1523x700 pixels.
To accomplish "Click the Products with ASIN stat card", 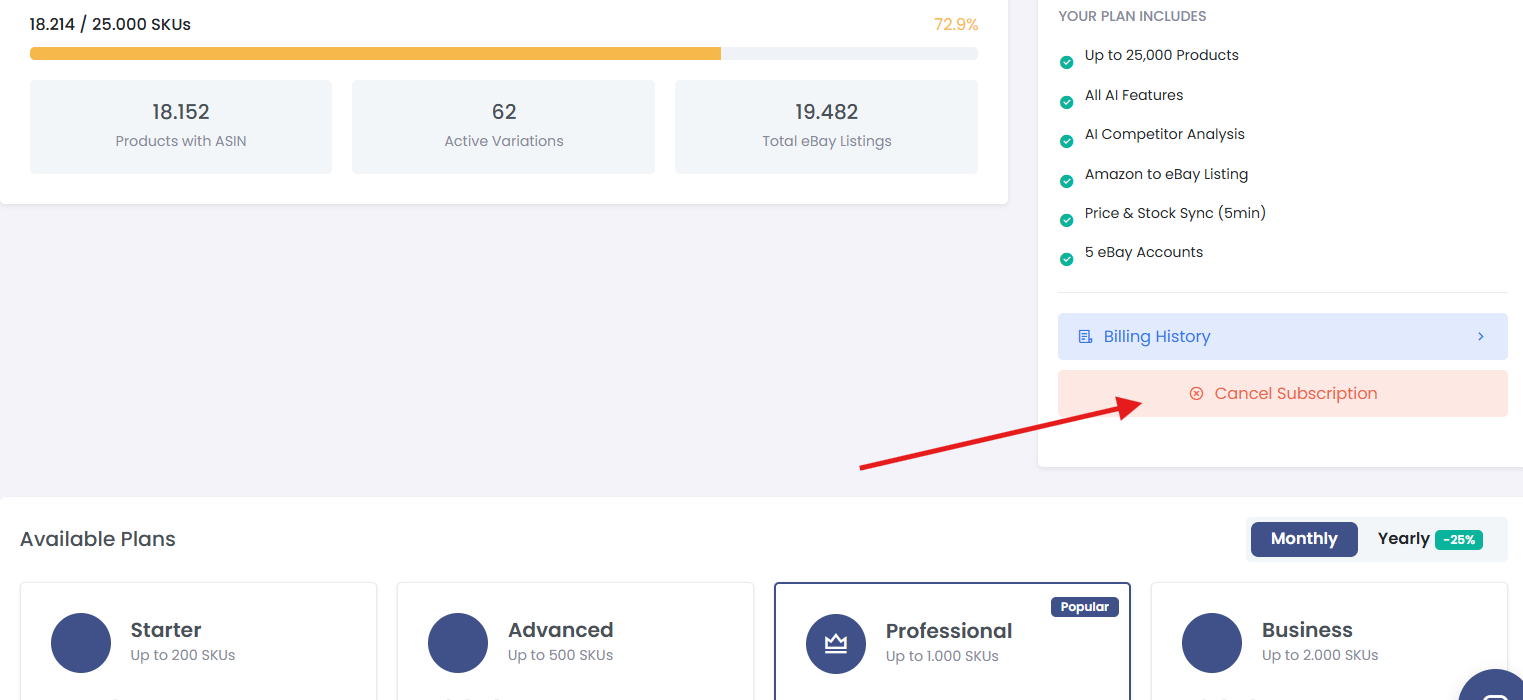I will [181, 127].
